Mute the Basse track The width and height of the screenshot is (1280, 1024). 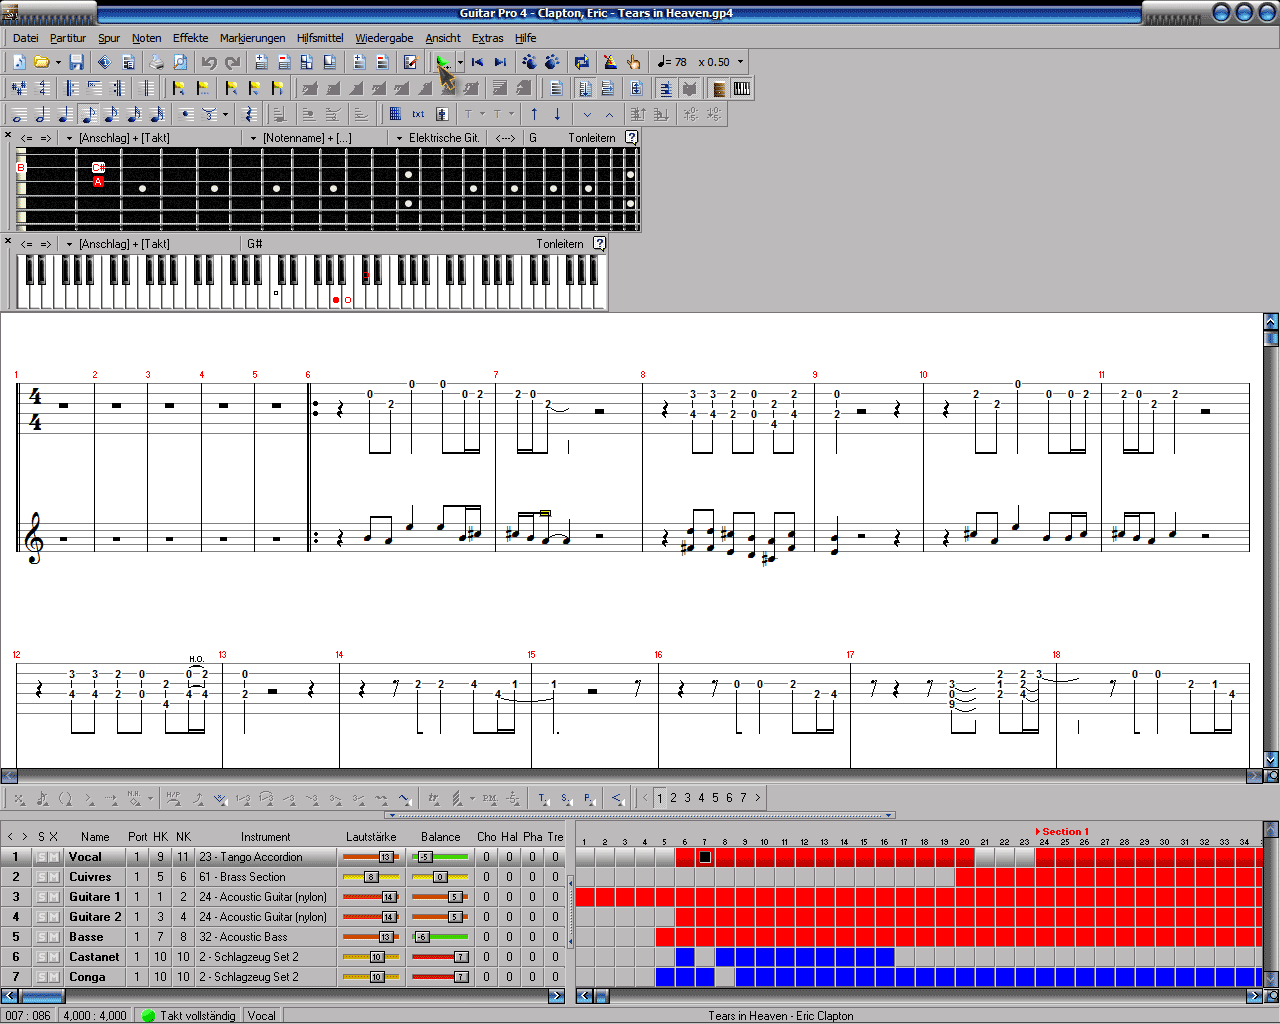tap(54, 937)
